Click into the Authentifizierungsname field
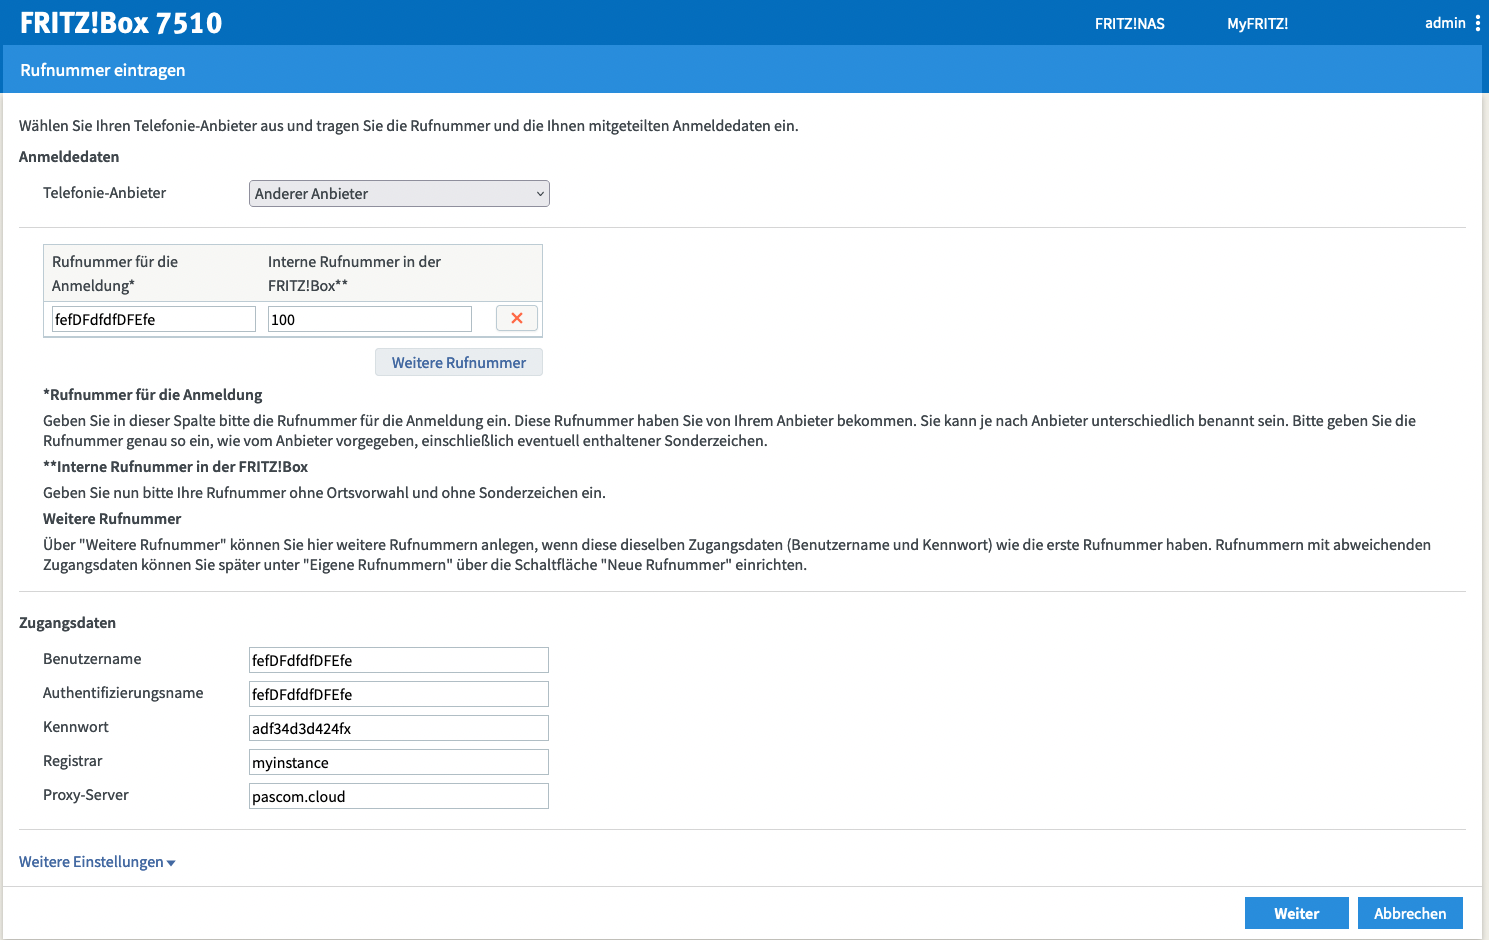Screen dimensions: 1489x940 [x=399, y=694]
